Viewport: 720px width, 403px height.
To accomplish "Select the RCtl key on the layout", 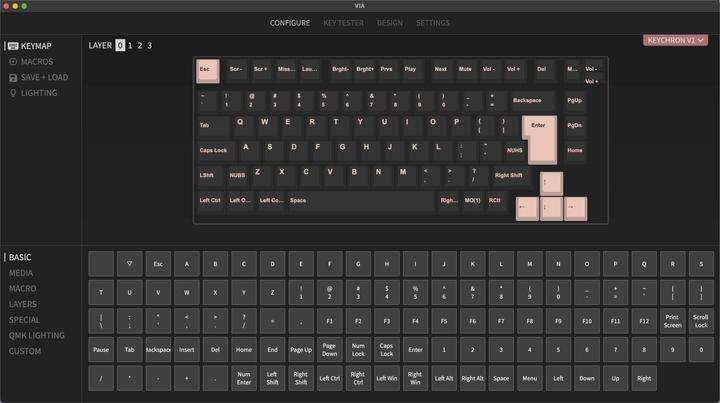I will [496, 201].
